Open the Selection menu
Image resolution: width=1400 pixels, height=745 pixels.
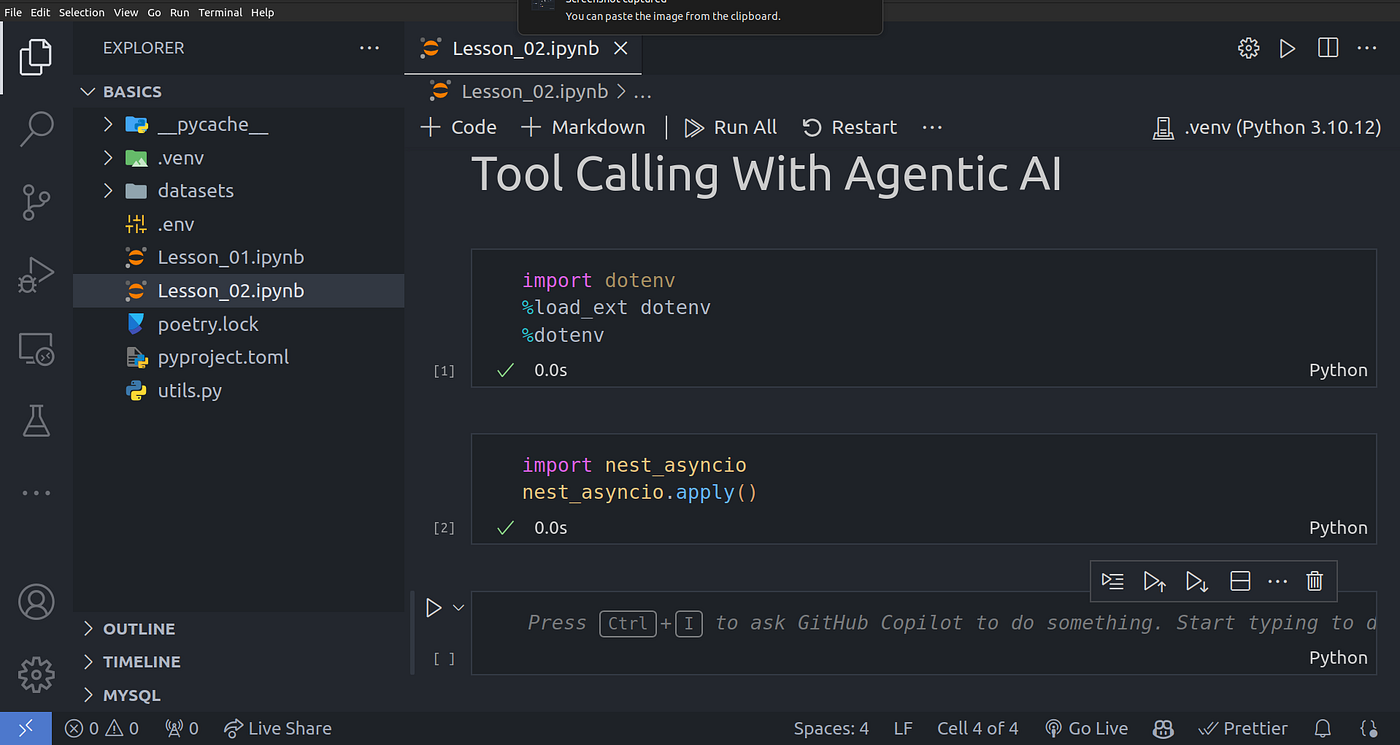[x=82, y=12]
